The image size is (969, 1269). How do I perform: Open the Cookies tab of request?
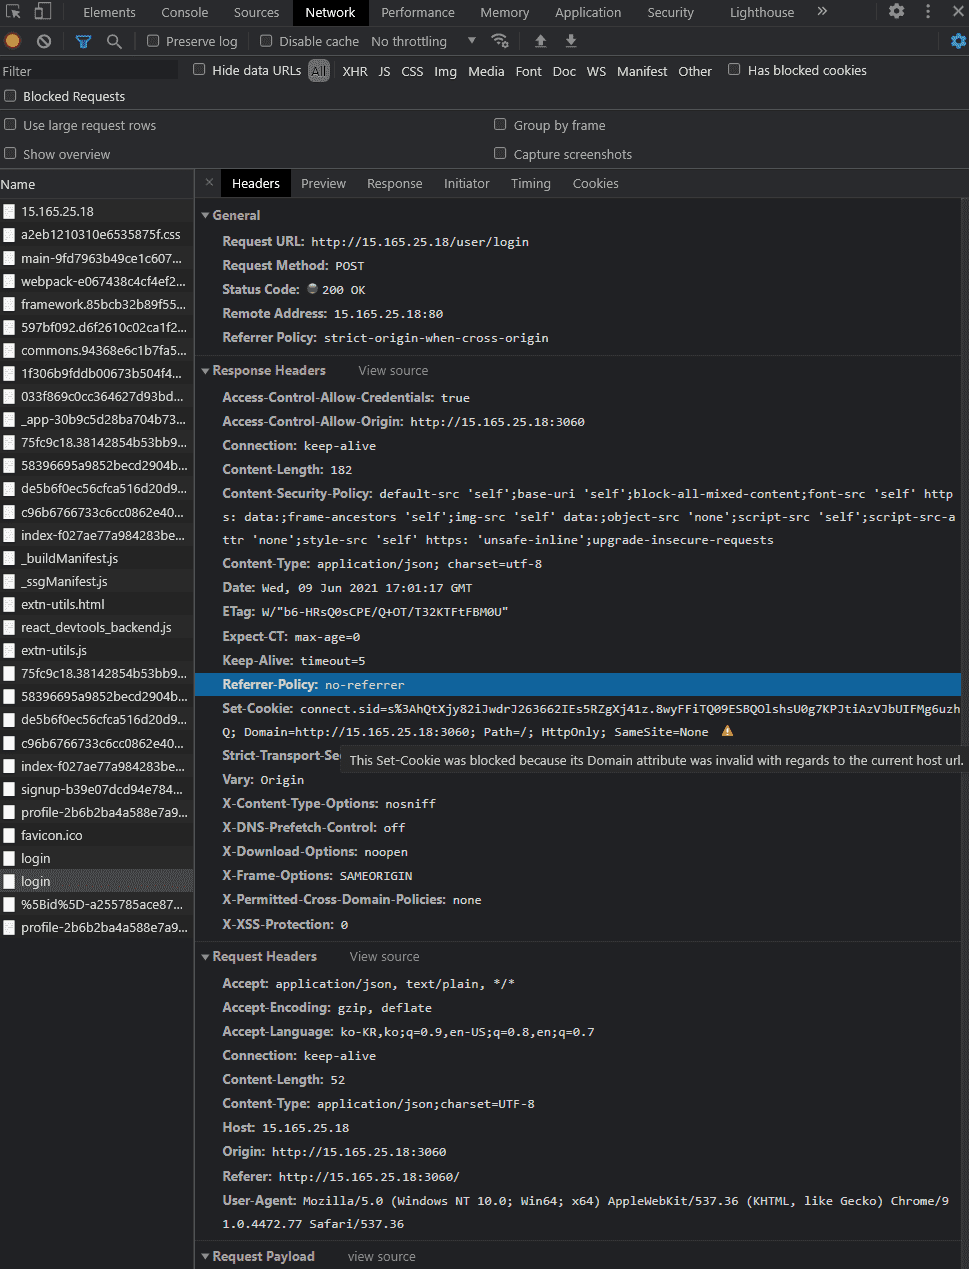(x=595, y=184)
